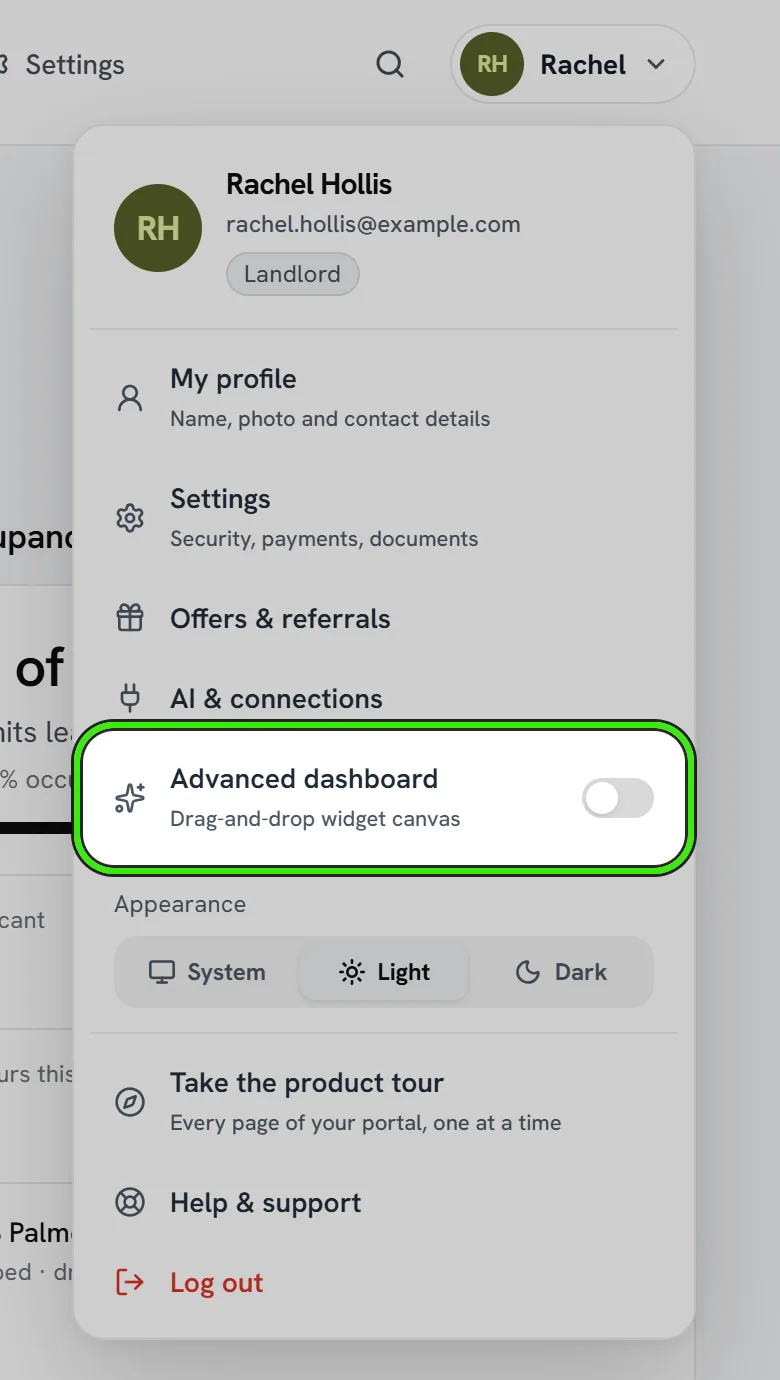Screen dimensions: 780x1380
Task: Log out of the account
Action: point(384,1283)
